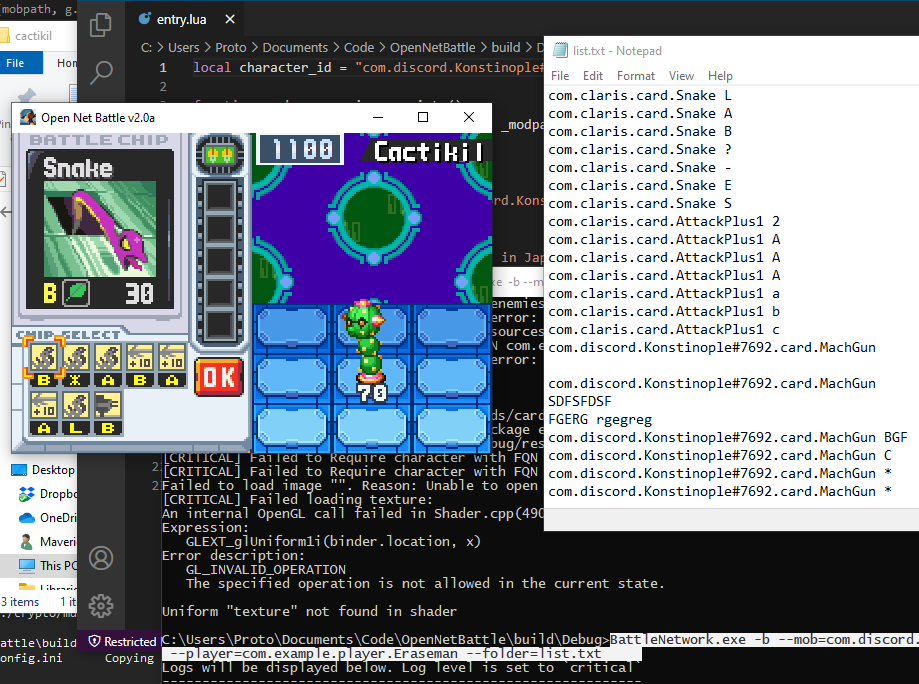Click the first empty selected-chip slot

click(x=220, y=197)
